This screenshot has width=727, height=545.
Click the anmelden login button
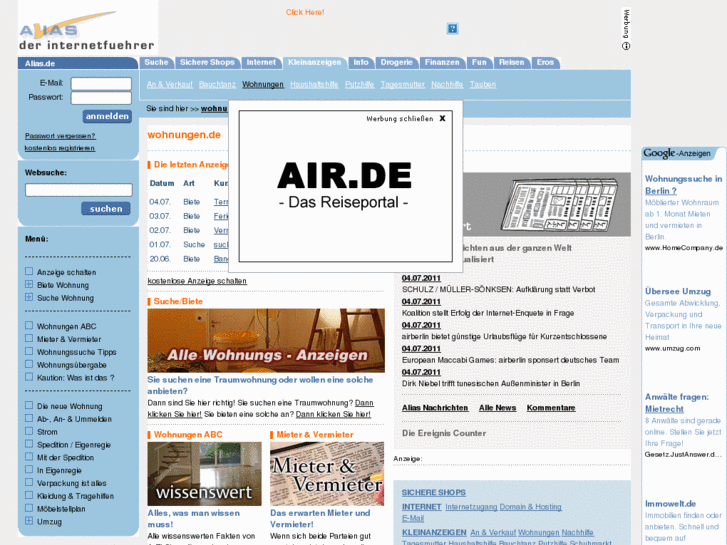[107, 116]
